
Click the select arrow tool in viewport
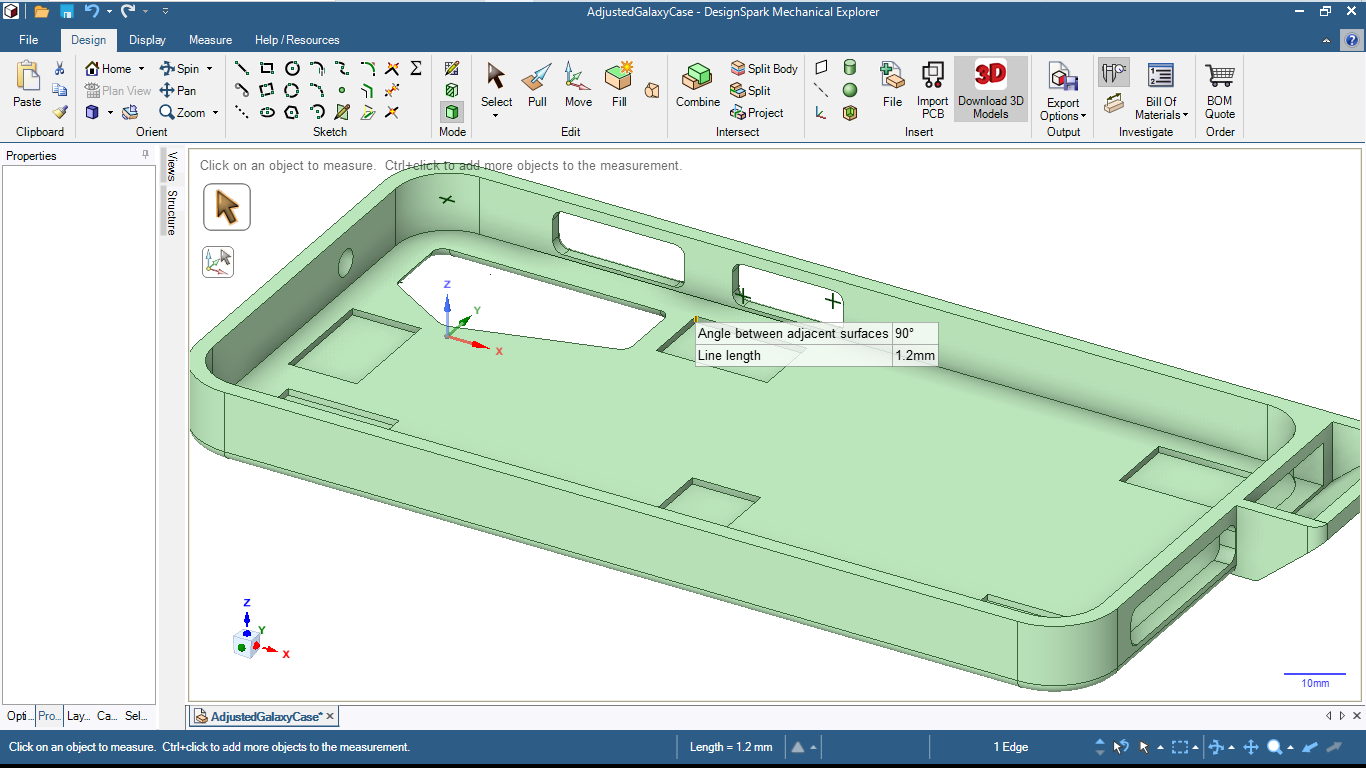(227, 208)
